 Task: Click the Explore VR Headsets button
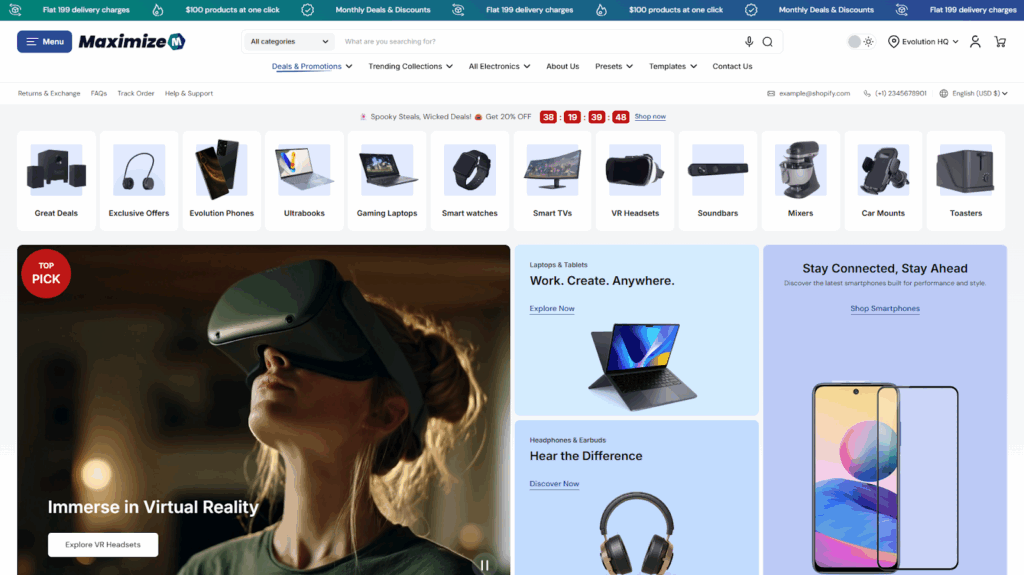click(x=103, y=545)
